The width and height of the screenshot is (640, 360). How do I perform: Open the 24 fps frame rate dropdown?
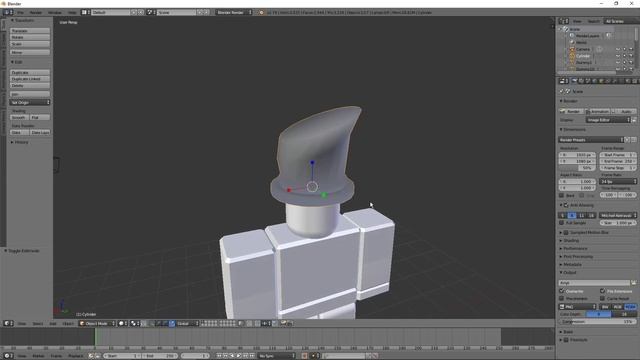point(618,181)
